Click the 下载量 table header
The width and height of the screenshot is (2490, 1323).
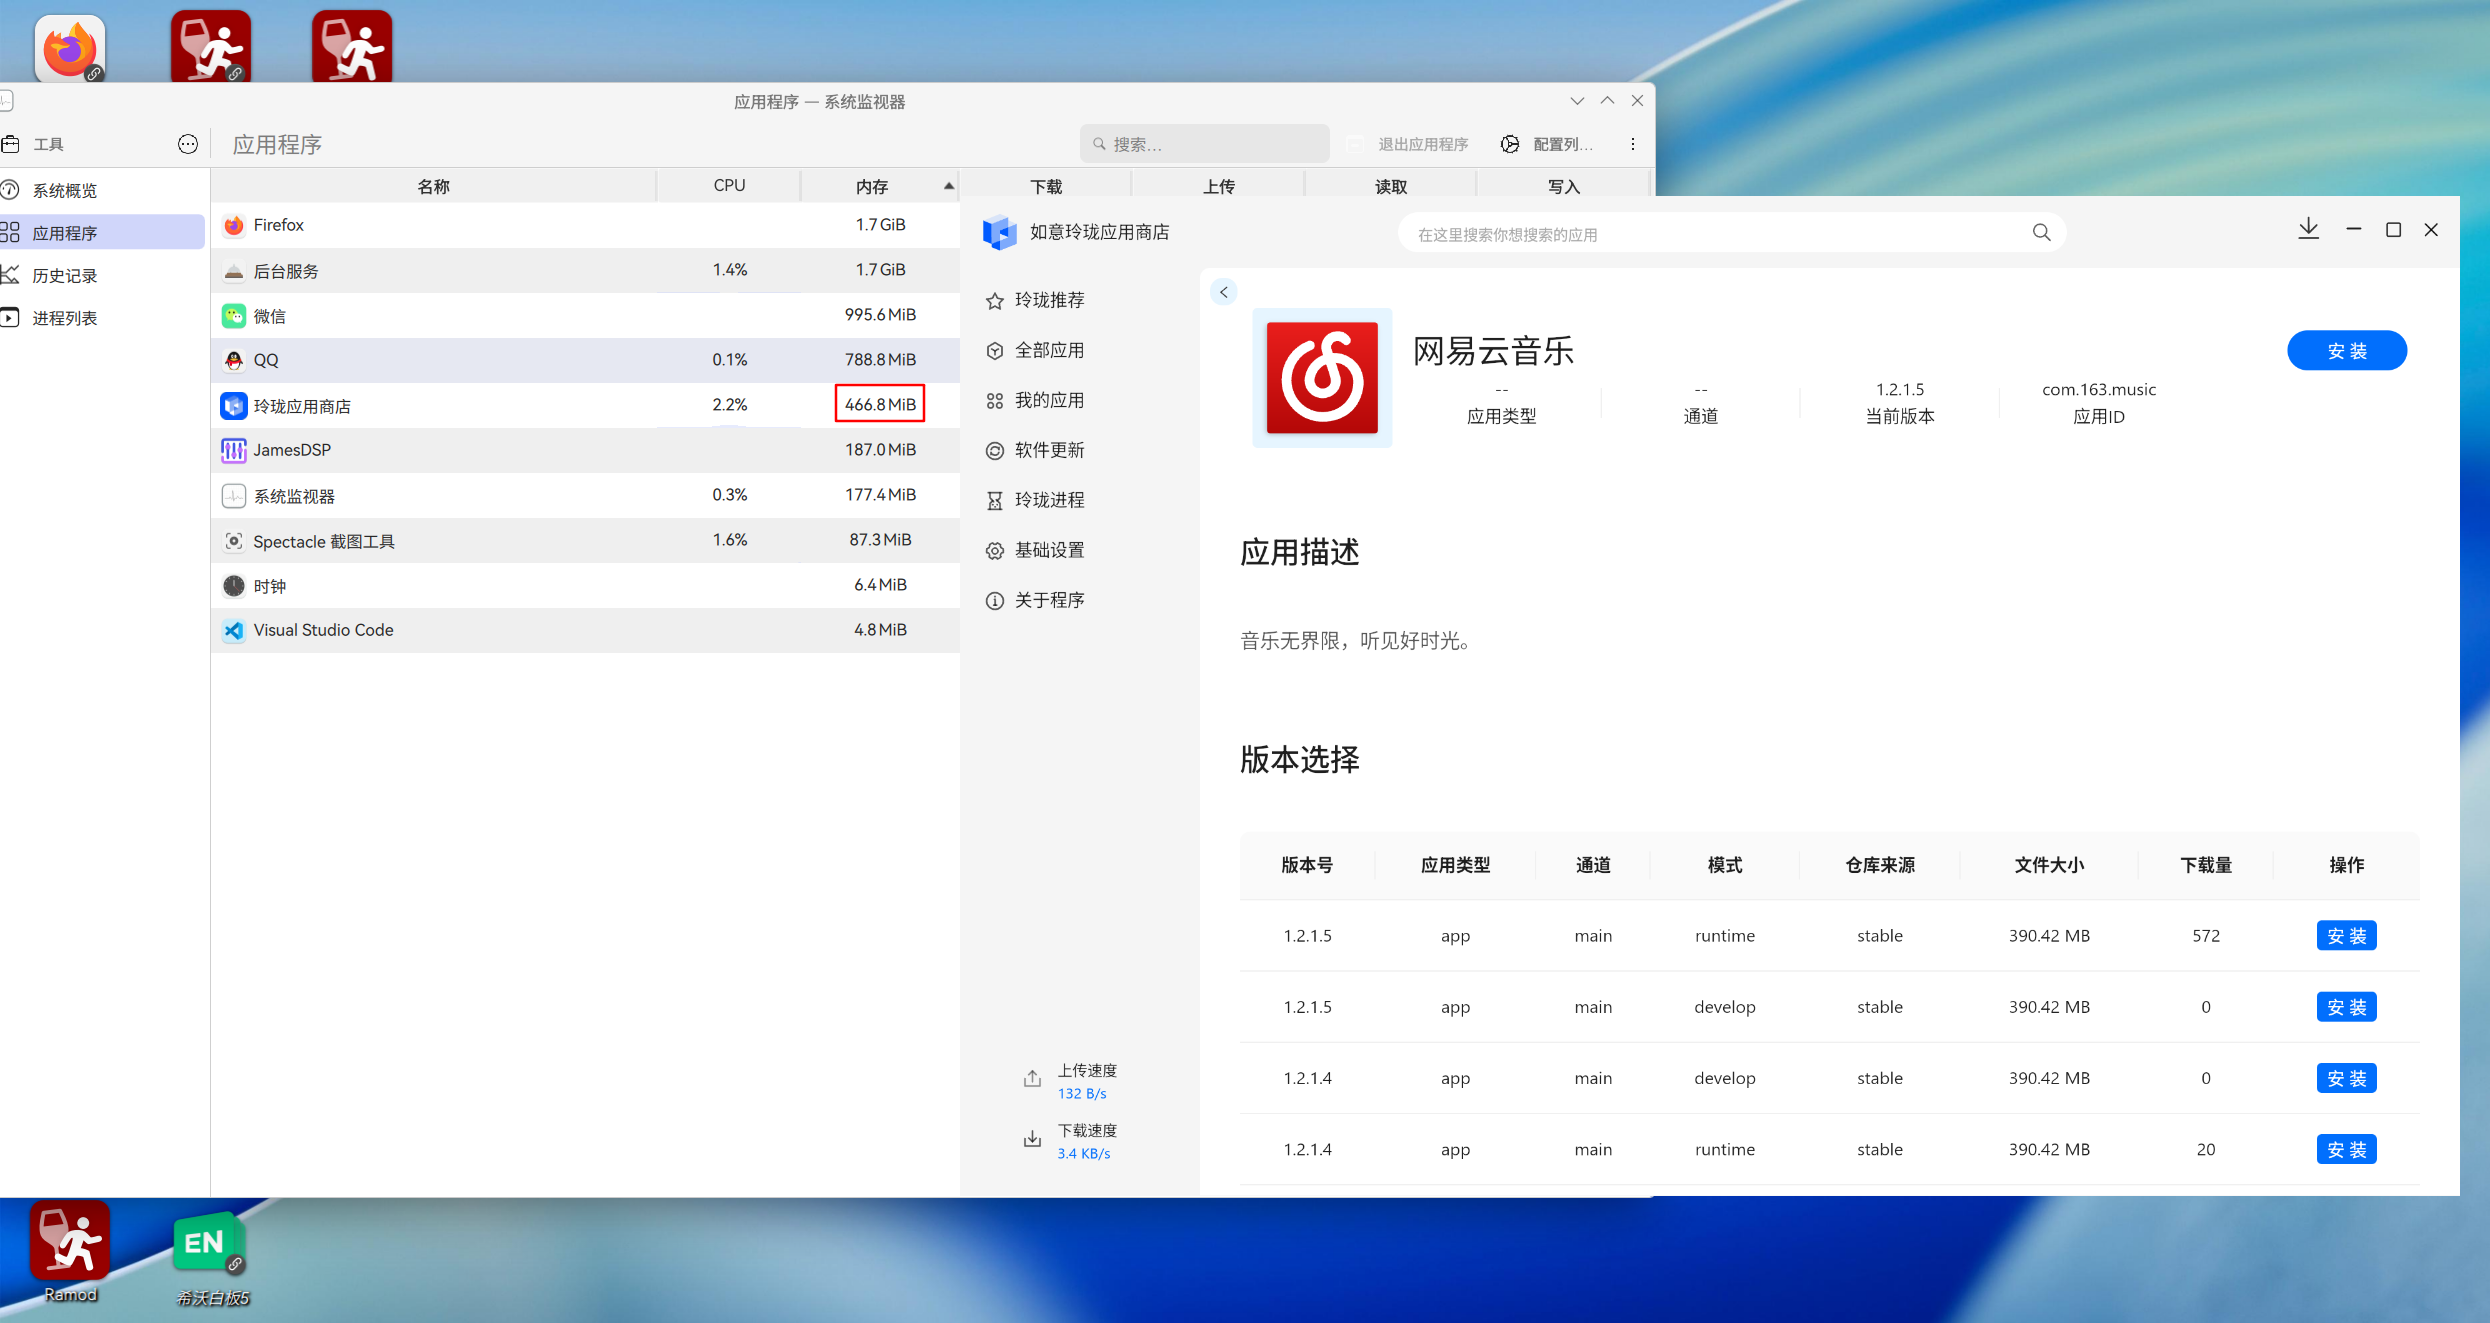point(2206,865)
